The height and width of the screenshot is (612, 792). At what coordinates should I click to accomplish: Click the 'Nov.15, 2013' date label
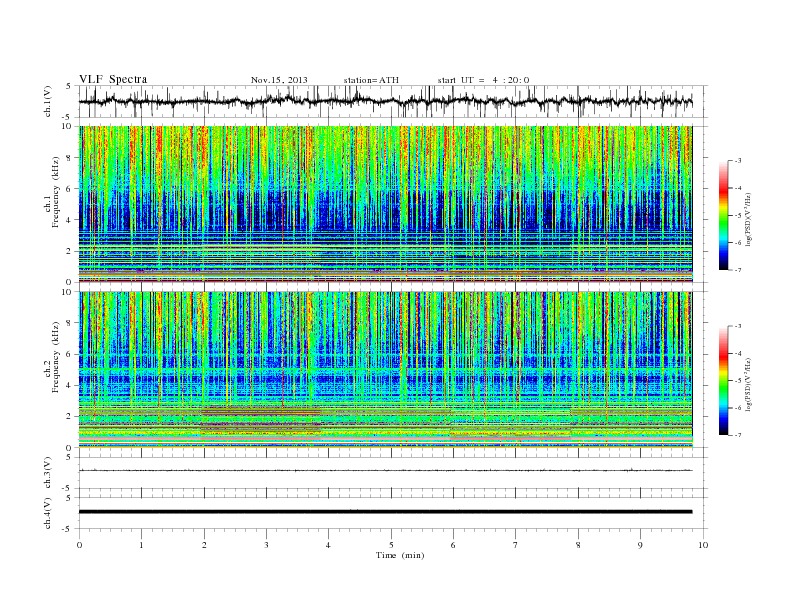[x=279, y=80]
